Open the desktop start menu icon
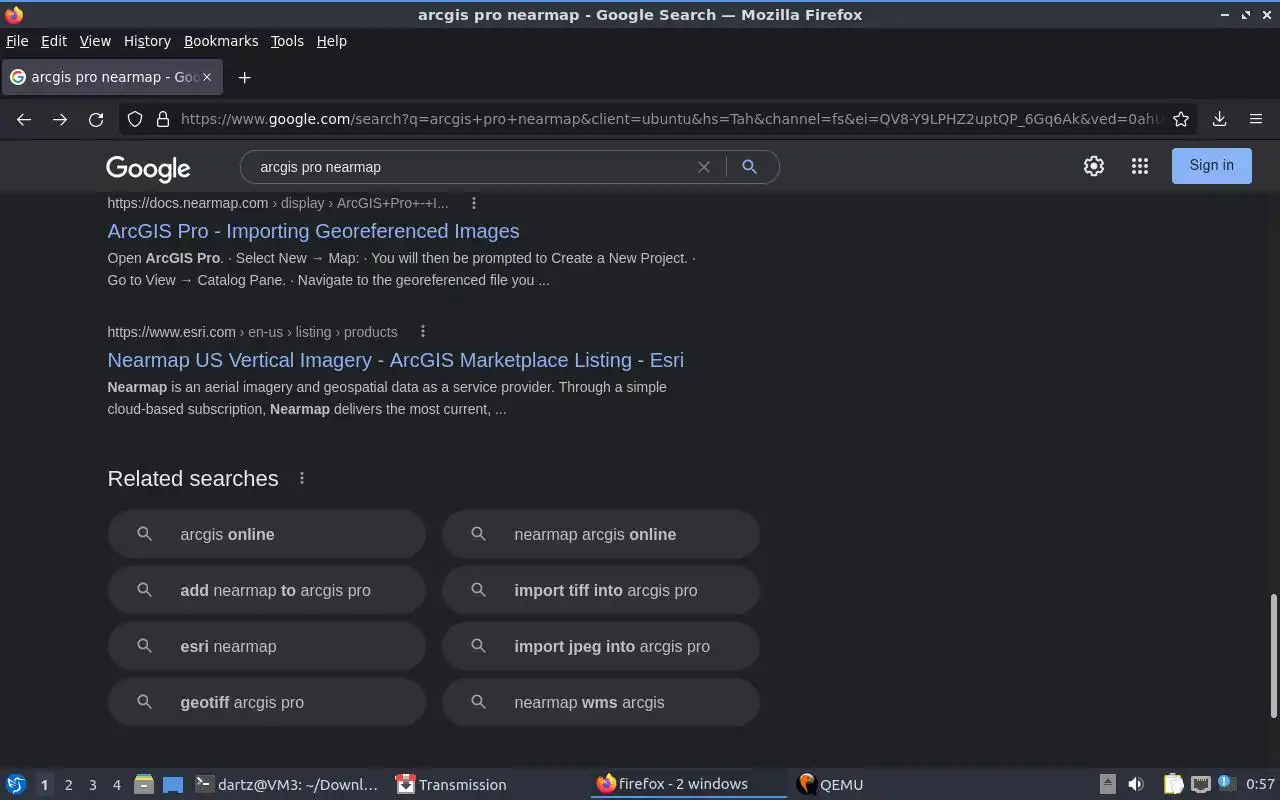The image size is (1280, 800). pyautogui.click(x=16, y=784)
